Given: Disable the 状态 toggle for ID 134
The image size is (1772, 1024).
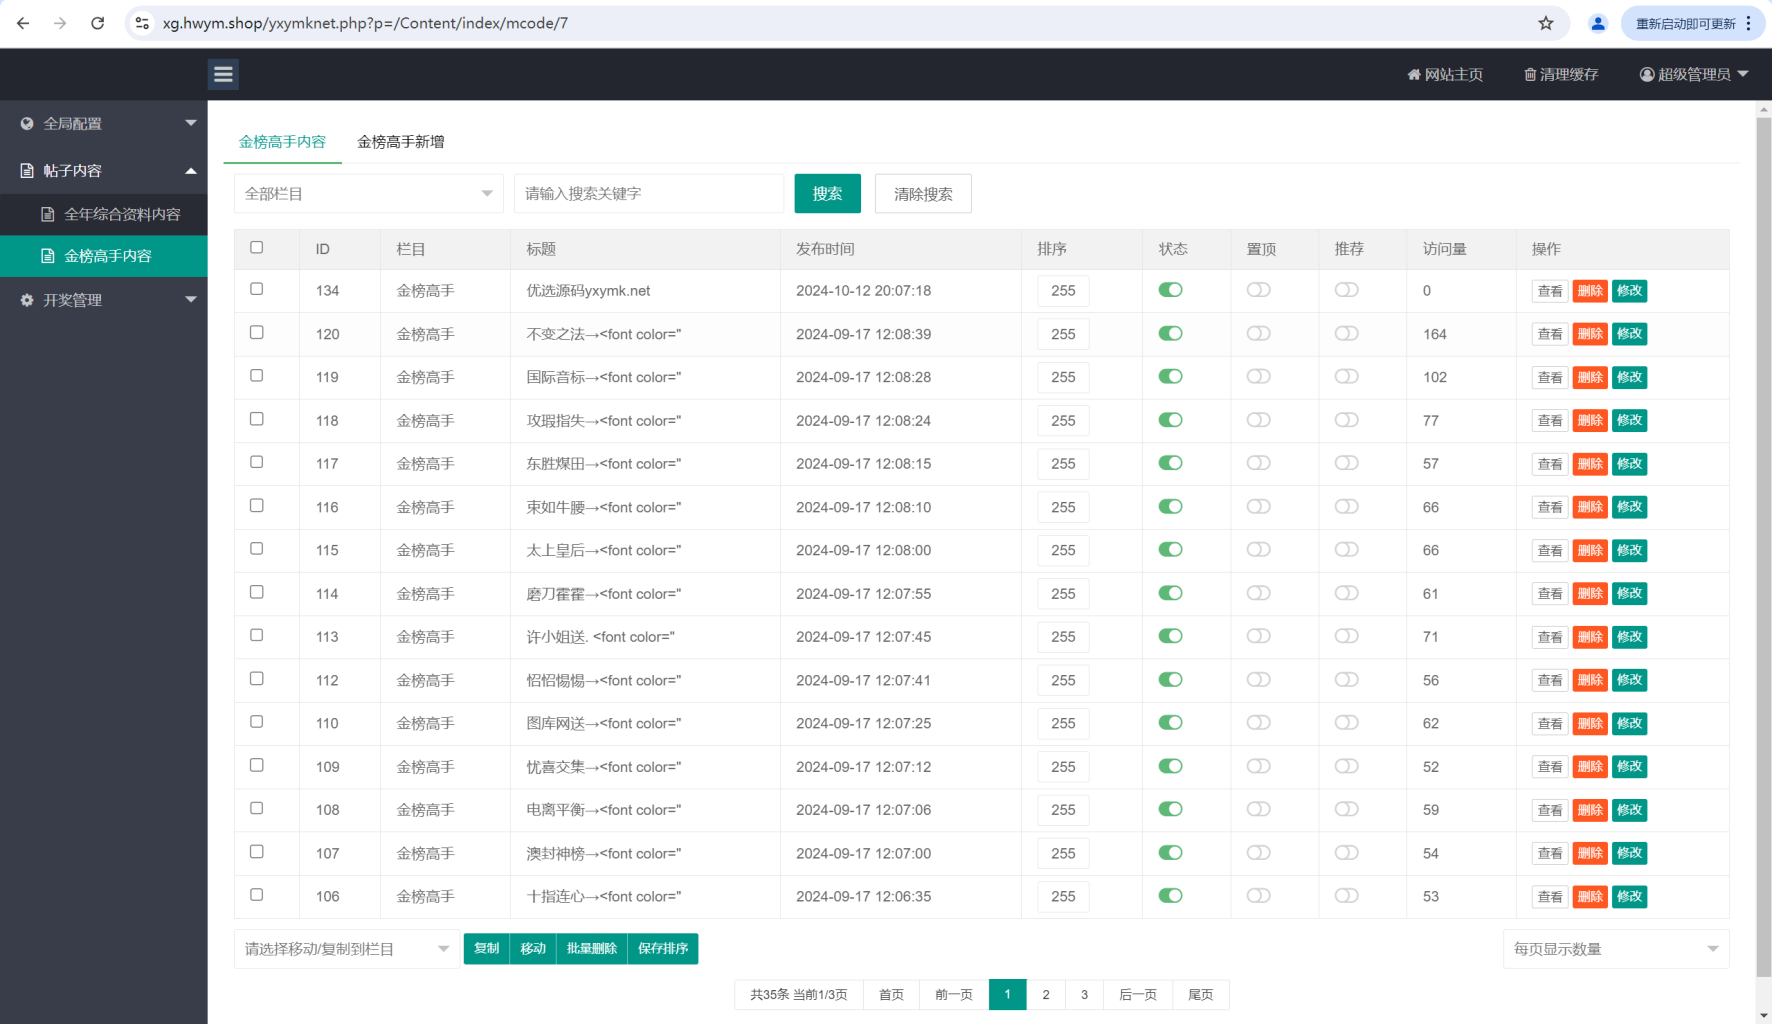Looking at the screenshot, I should (x=1170, y=290).
